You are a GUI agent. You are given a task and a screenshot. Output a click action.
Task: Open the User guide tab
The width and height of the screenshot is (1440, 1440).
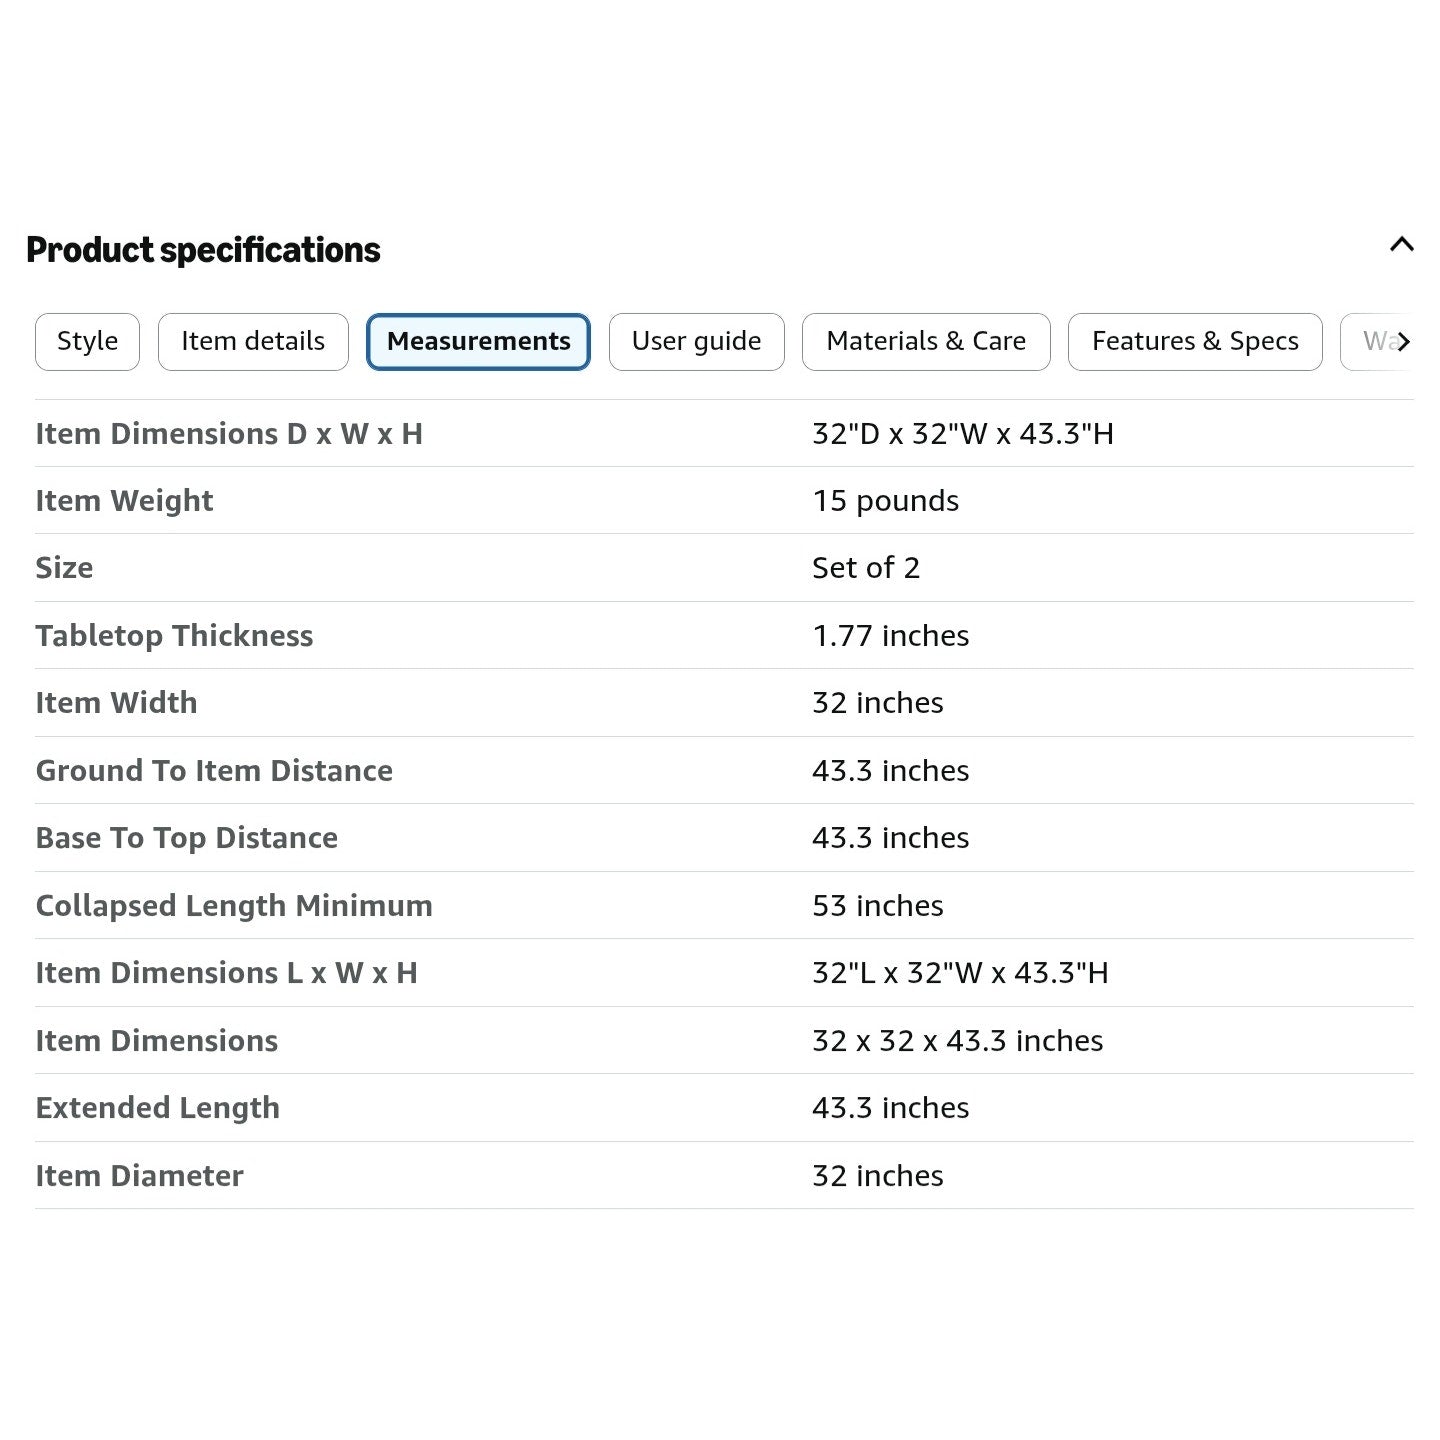(x=696, y=342)
